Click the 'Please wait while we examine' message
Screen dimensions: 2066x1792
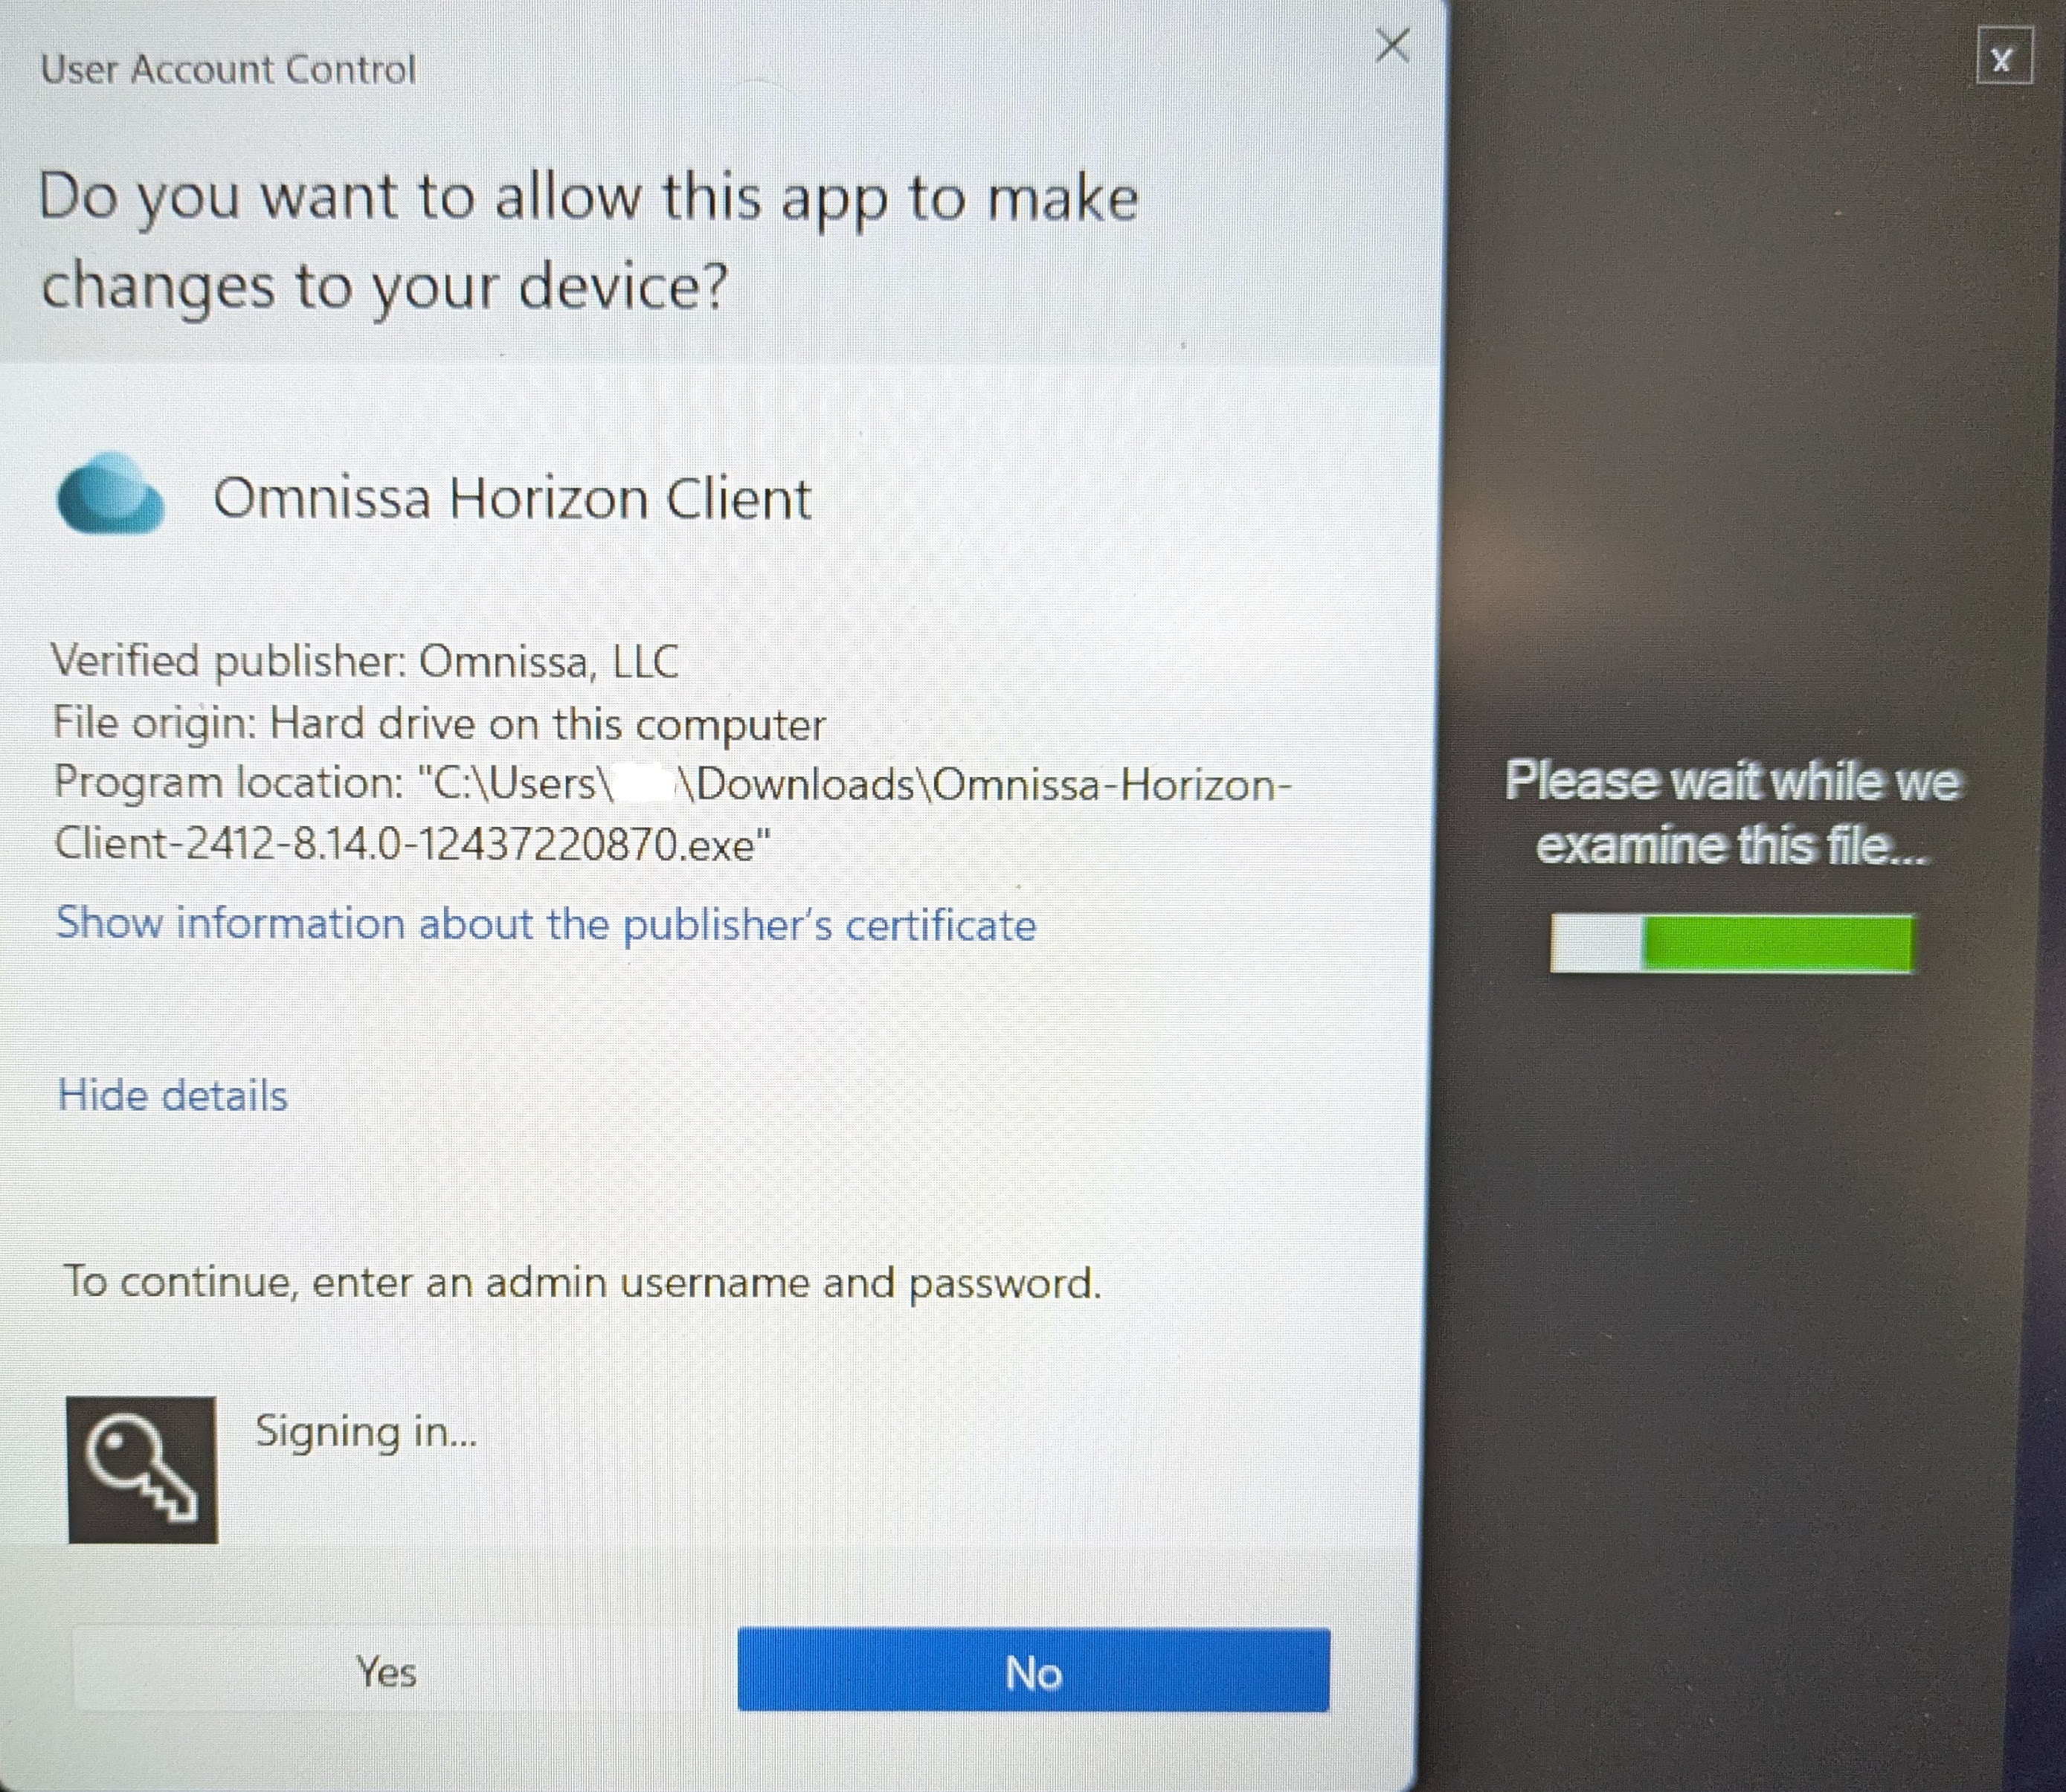click(1732, 812)
